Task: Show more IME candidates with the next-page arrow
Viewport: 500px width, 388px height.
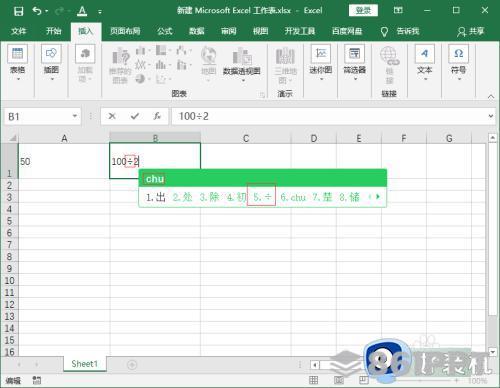Action: [x=378, y=197]
